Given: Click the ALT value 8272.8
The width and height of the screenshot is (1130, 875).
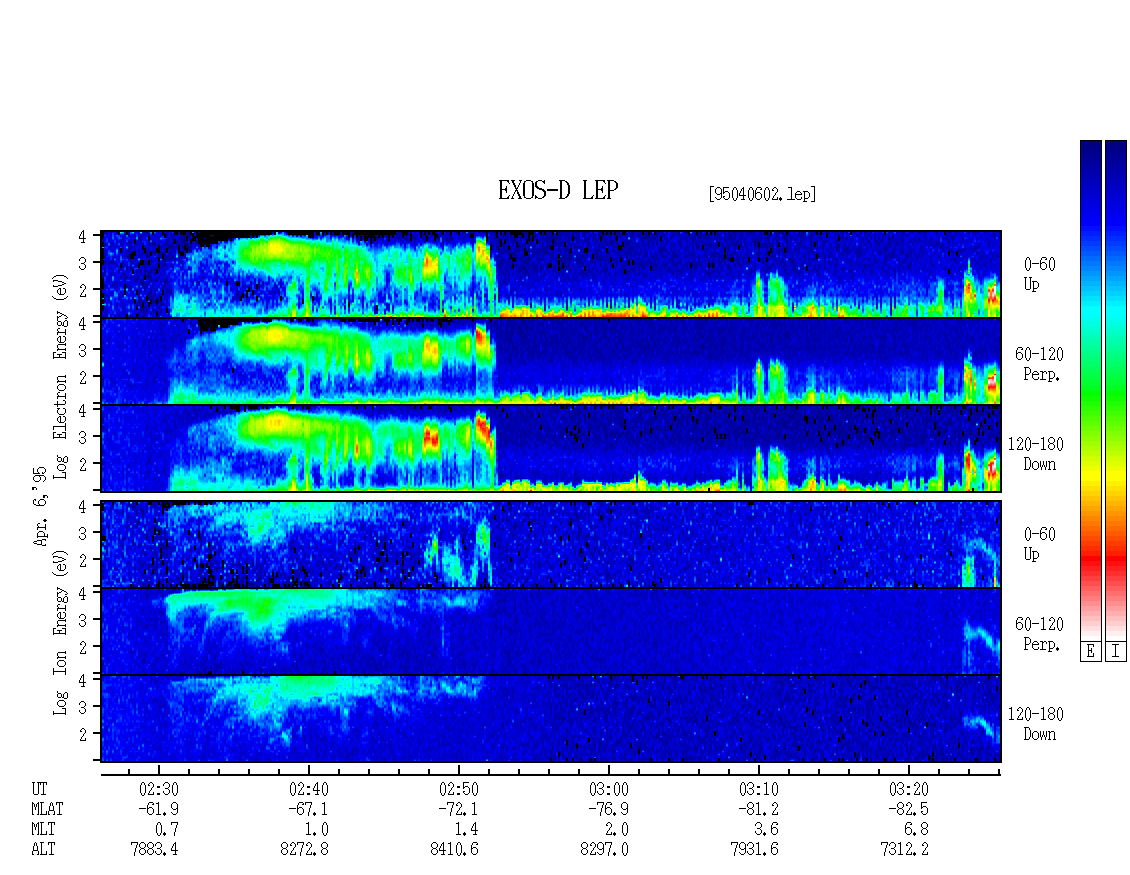Looking at the screenshot, I should pos(304,850).
